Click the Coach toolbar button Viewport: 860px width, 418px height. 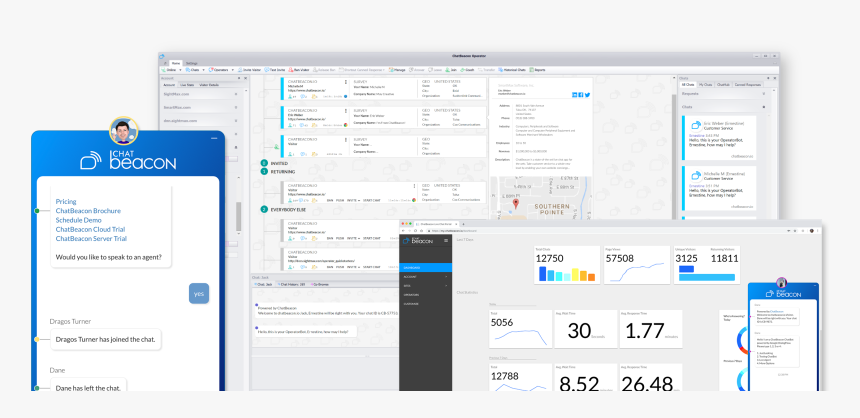(x=467, y=70)
